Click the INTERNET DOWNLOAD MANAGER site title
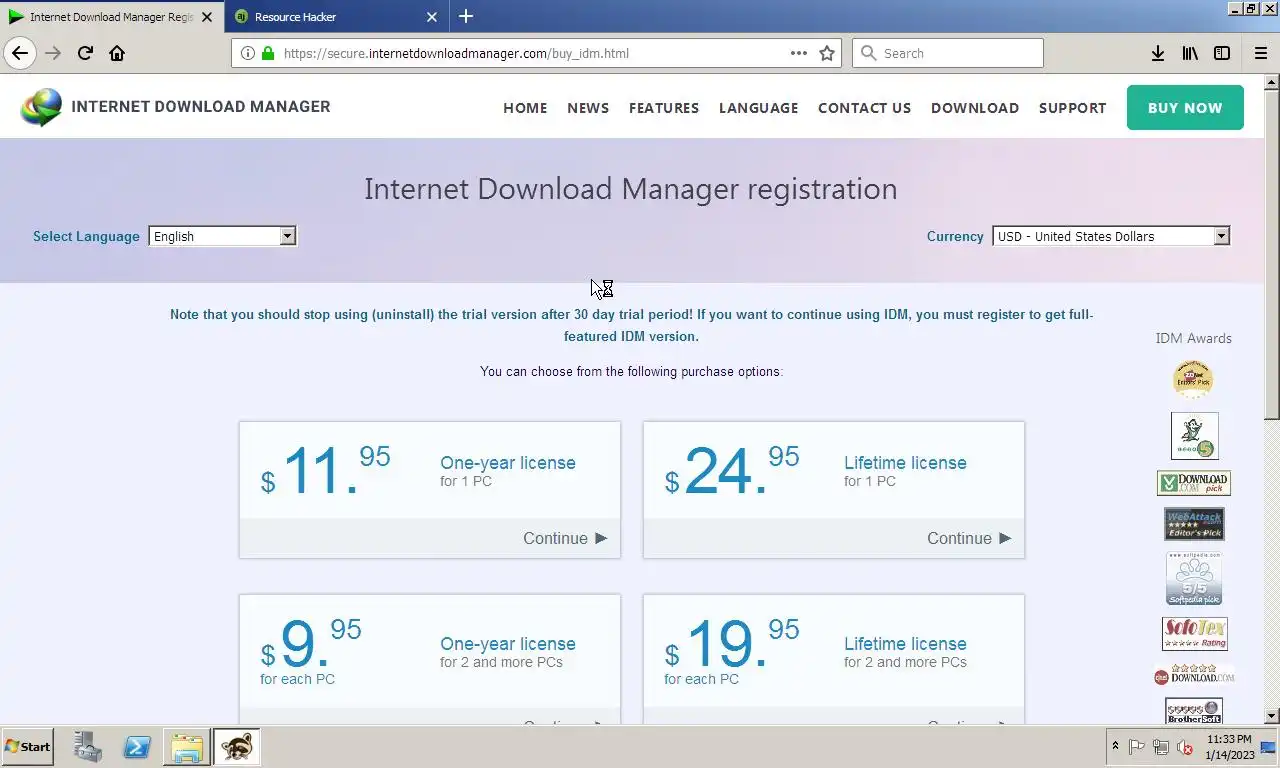Image resolution: width=1280 pixels, height=768 pixels. tap(201, 107)
